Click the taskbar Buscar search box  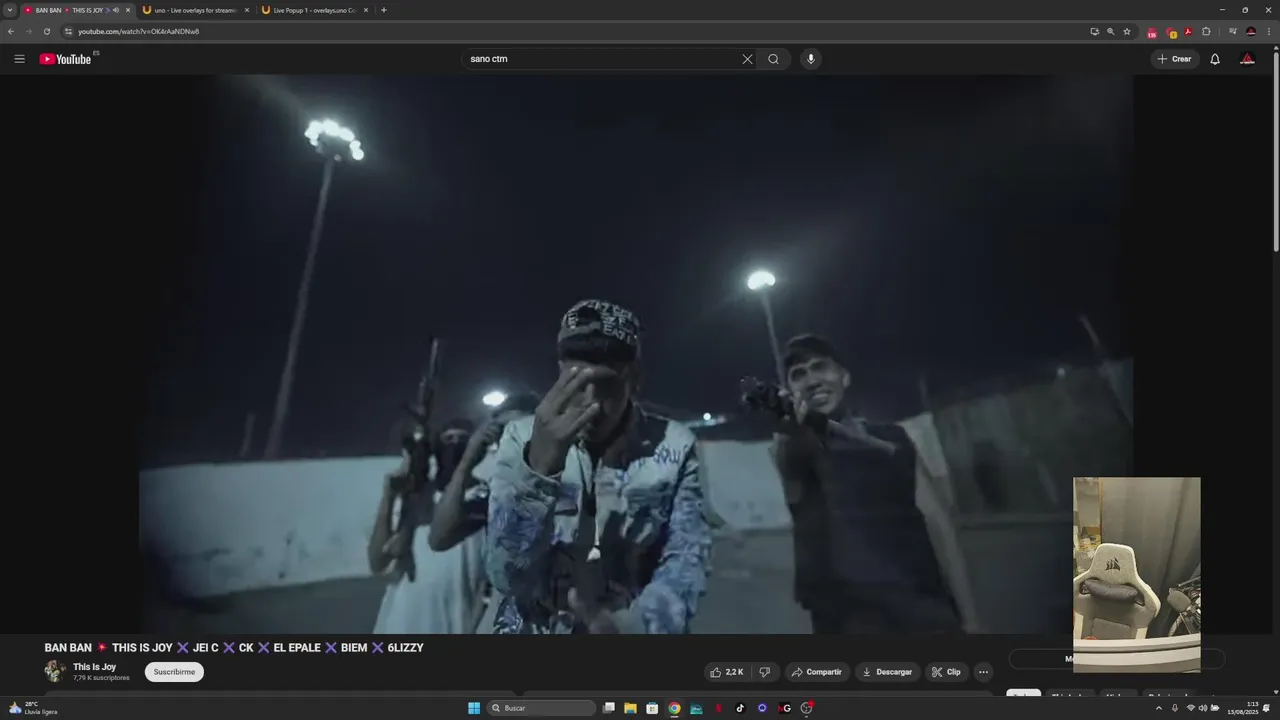tap(541, 708)
